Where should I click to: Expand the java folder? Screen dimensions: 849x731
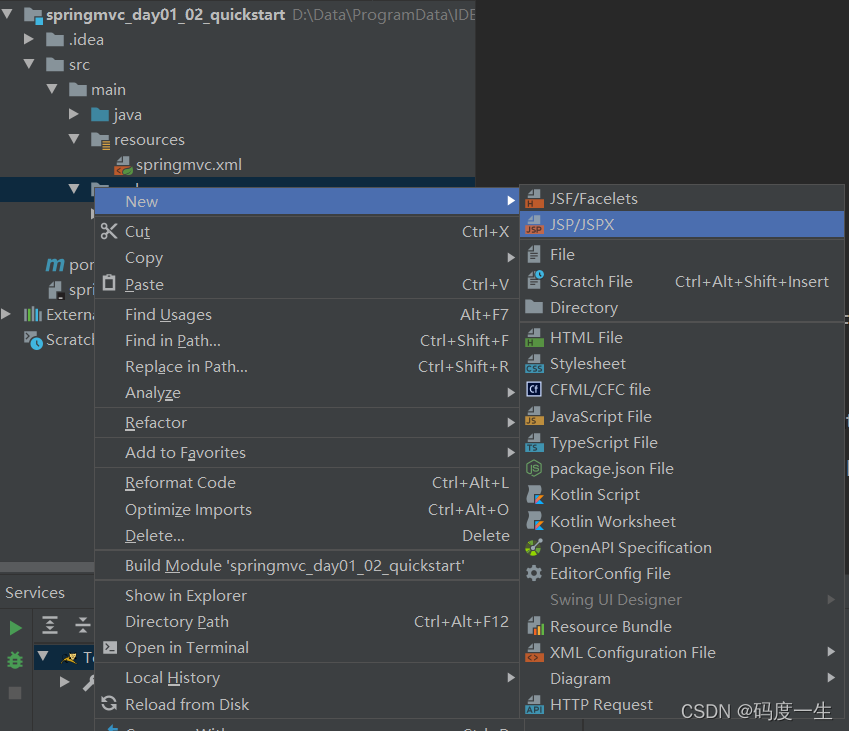[74, 114]
